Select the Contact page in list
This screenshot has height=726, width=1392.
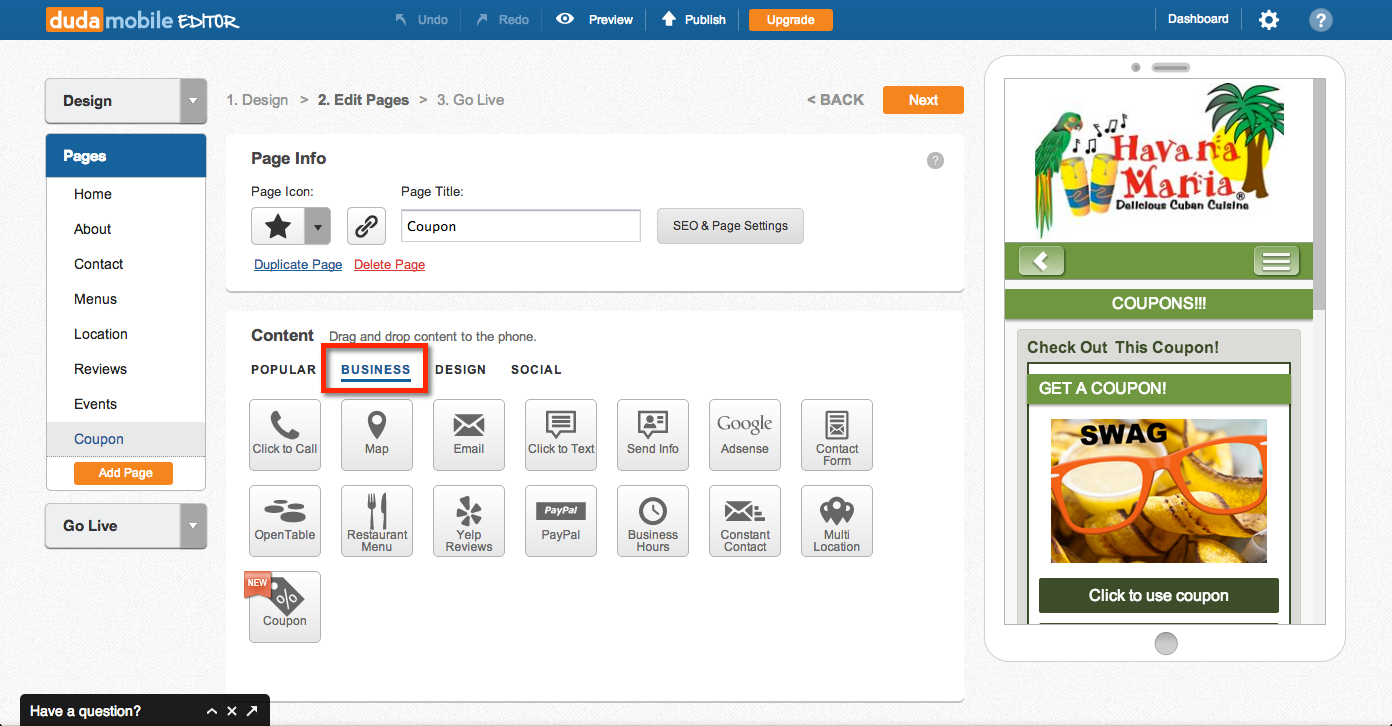pos(126,264)
